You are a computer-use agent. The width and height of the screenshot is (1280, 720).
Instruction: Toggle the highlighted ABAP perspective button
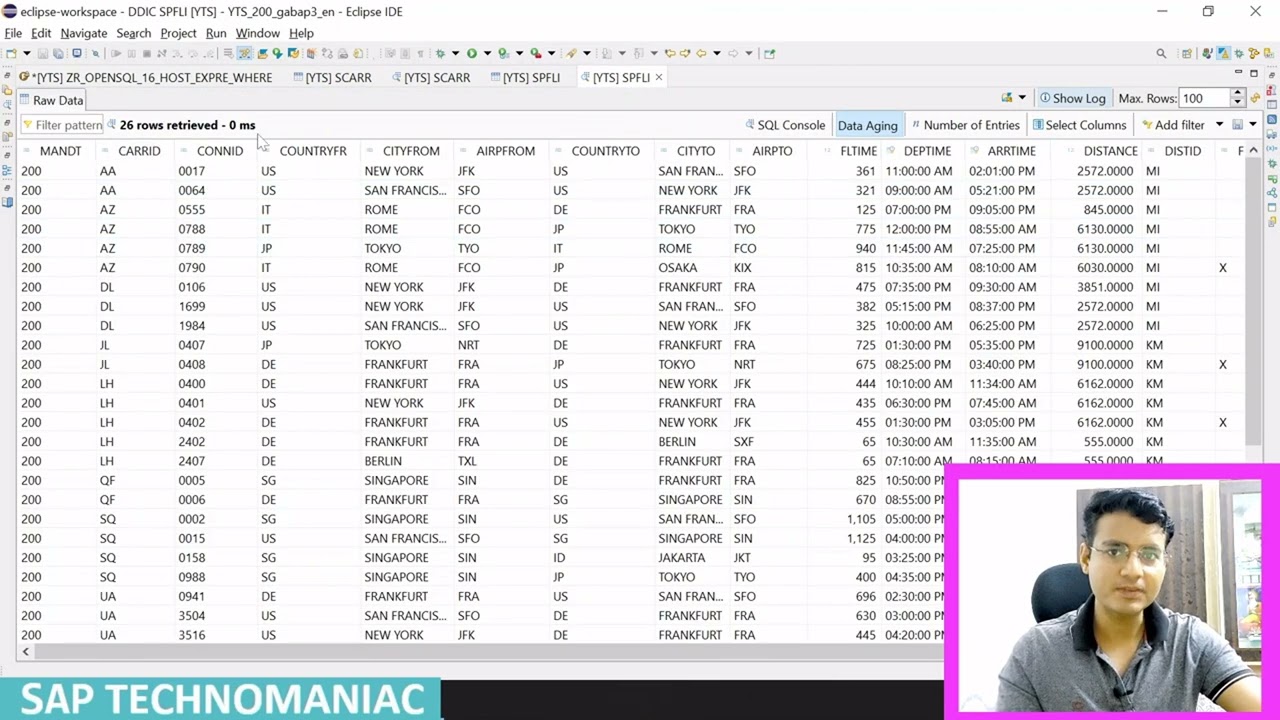point(1224,54)
